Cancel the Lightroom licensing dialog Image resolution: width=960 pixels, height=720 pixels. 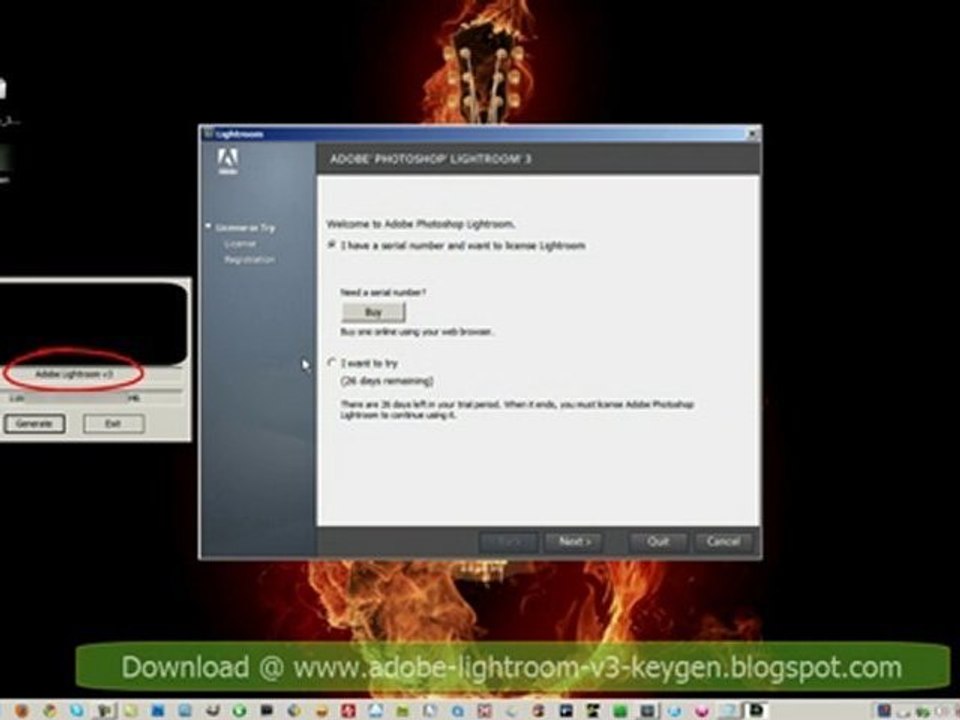[x=723, y=542]
